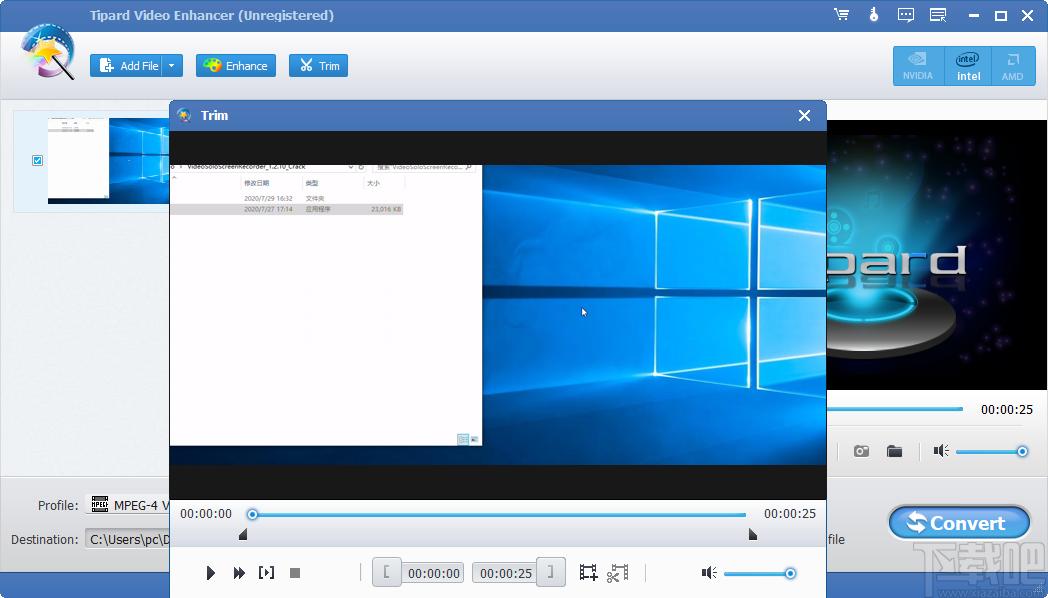The image size is (1048, 598).
Task: Close the Trim dialog
Action: click(x=804, y=116)
